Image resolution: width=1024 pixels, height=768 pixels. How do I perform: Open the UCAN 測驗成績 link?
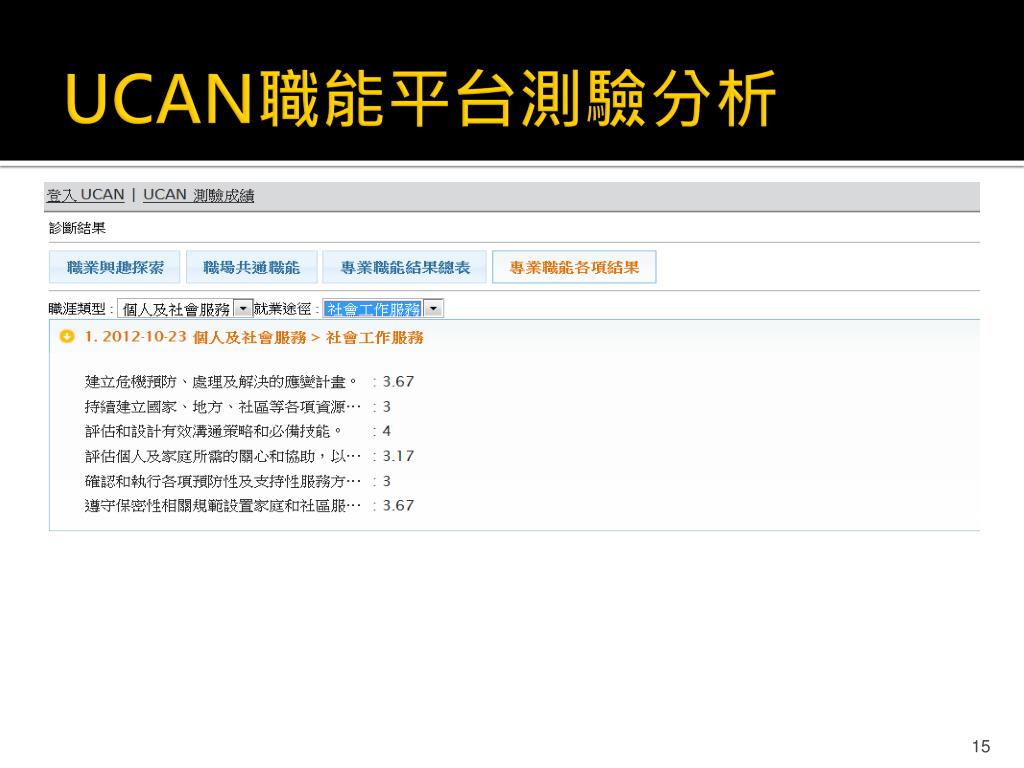(199, 195)
